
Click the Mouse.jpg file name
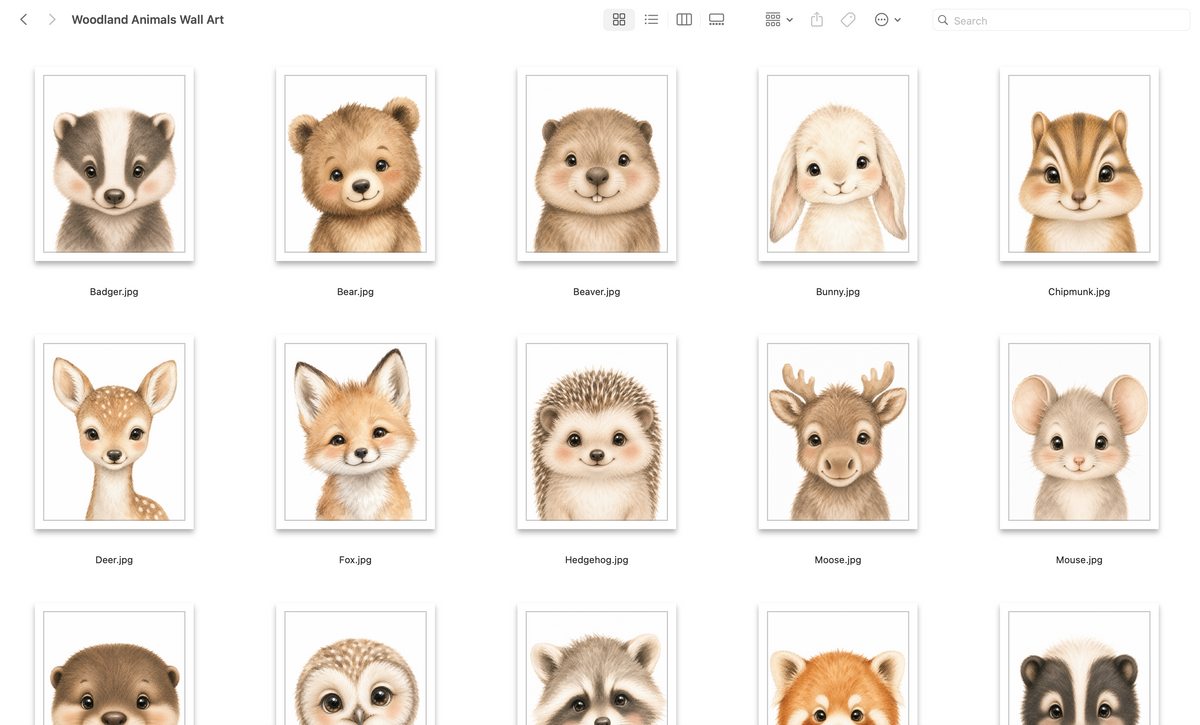tap(1079, 560)
